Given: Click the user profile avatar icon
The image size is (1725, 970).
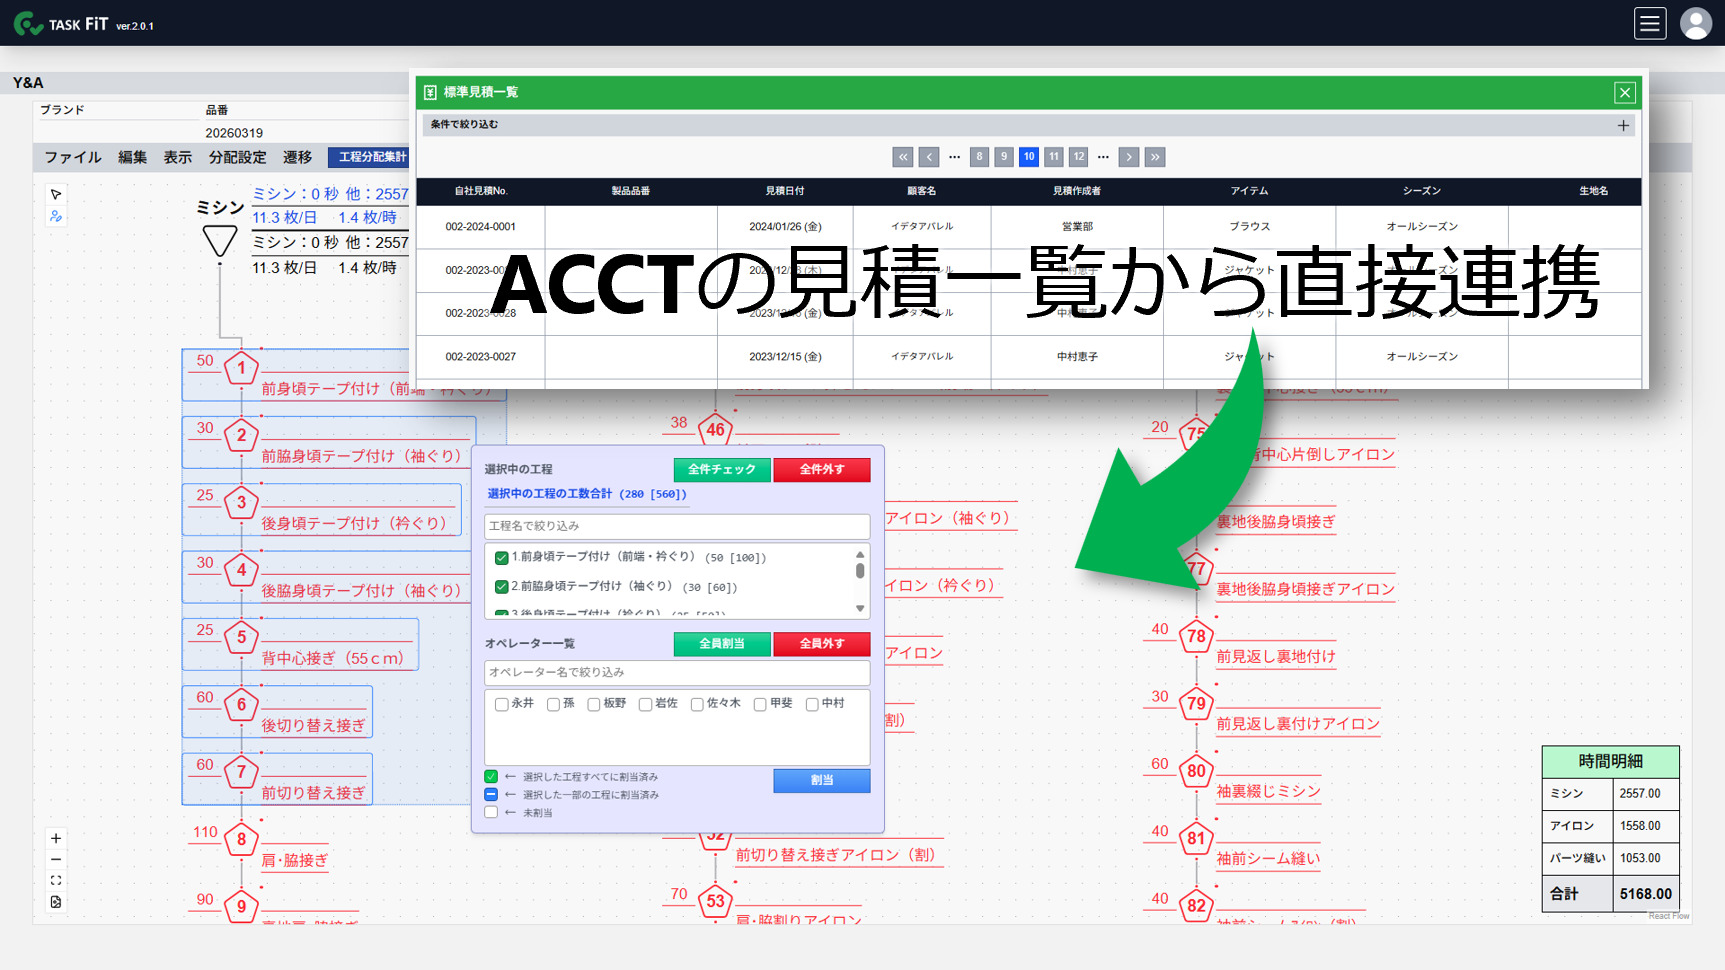Looking at the screenshot, I should 1696,23.
